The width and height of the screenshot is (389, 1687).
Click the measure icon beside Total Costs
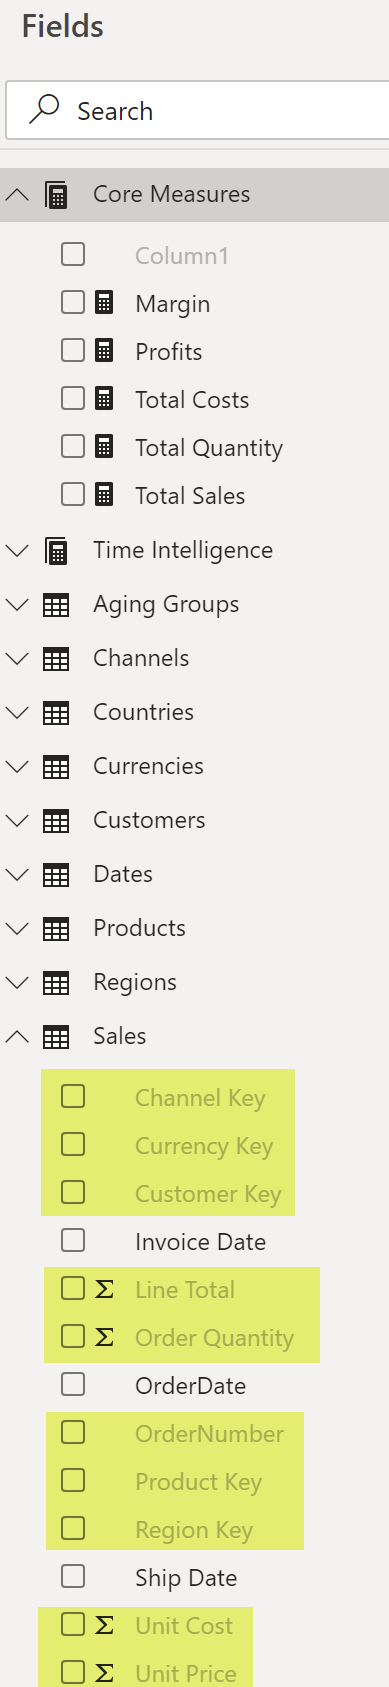pyautogui.click(x=104, y=399)
